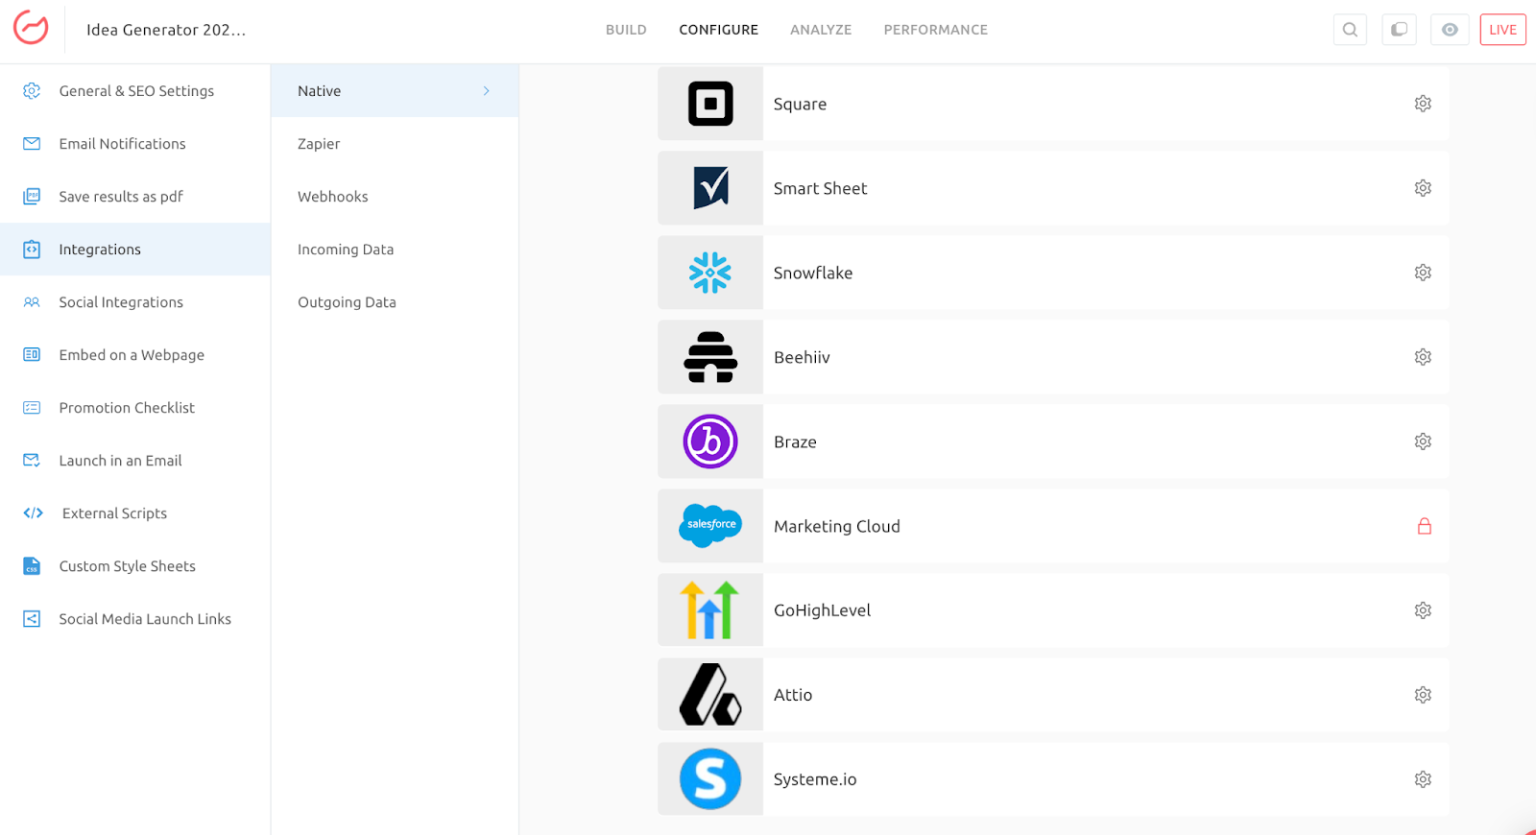
Task: Click the lock icon for Marketing Cloud
Action: (1424, 526)
